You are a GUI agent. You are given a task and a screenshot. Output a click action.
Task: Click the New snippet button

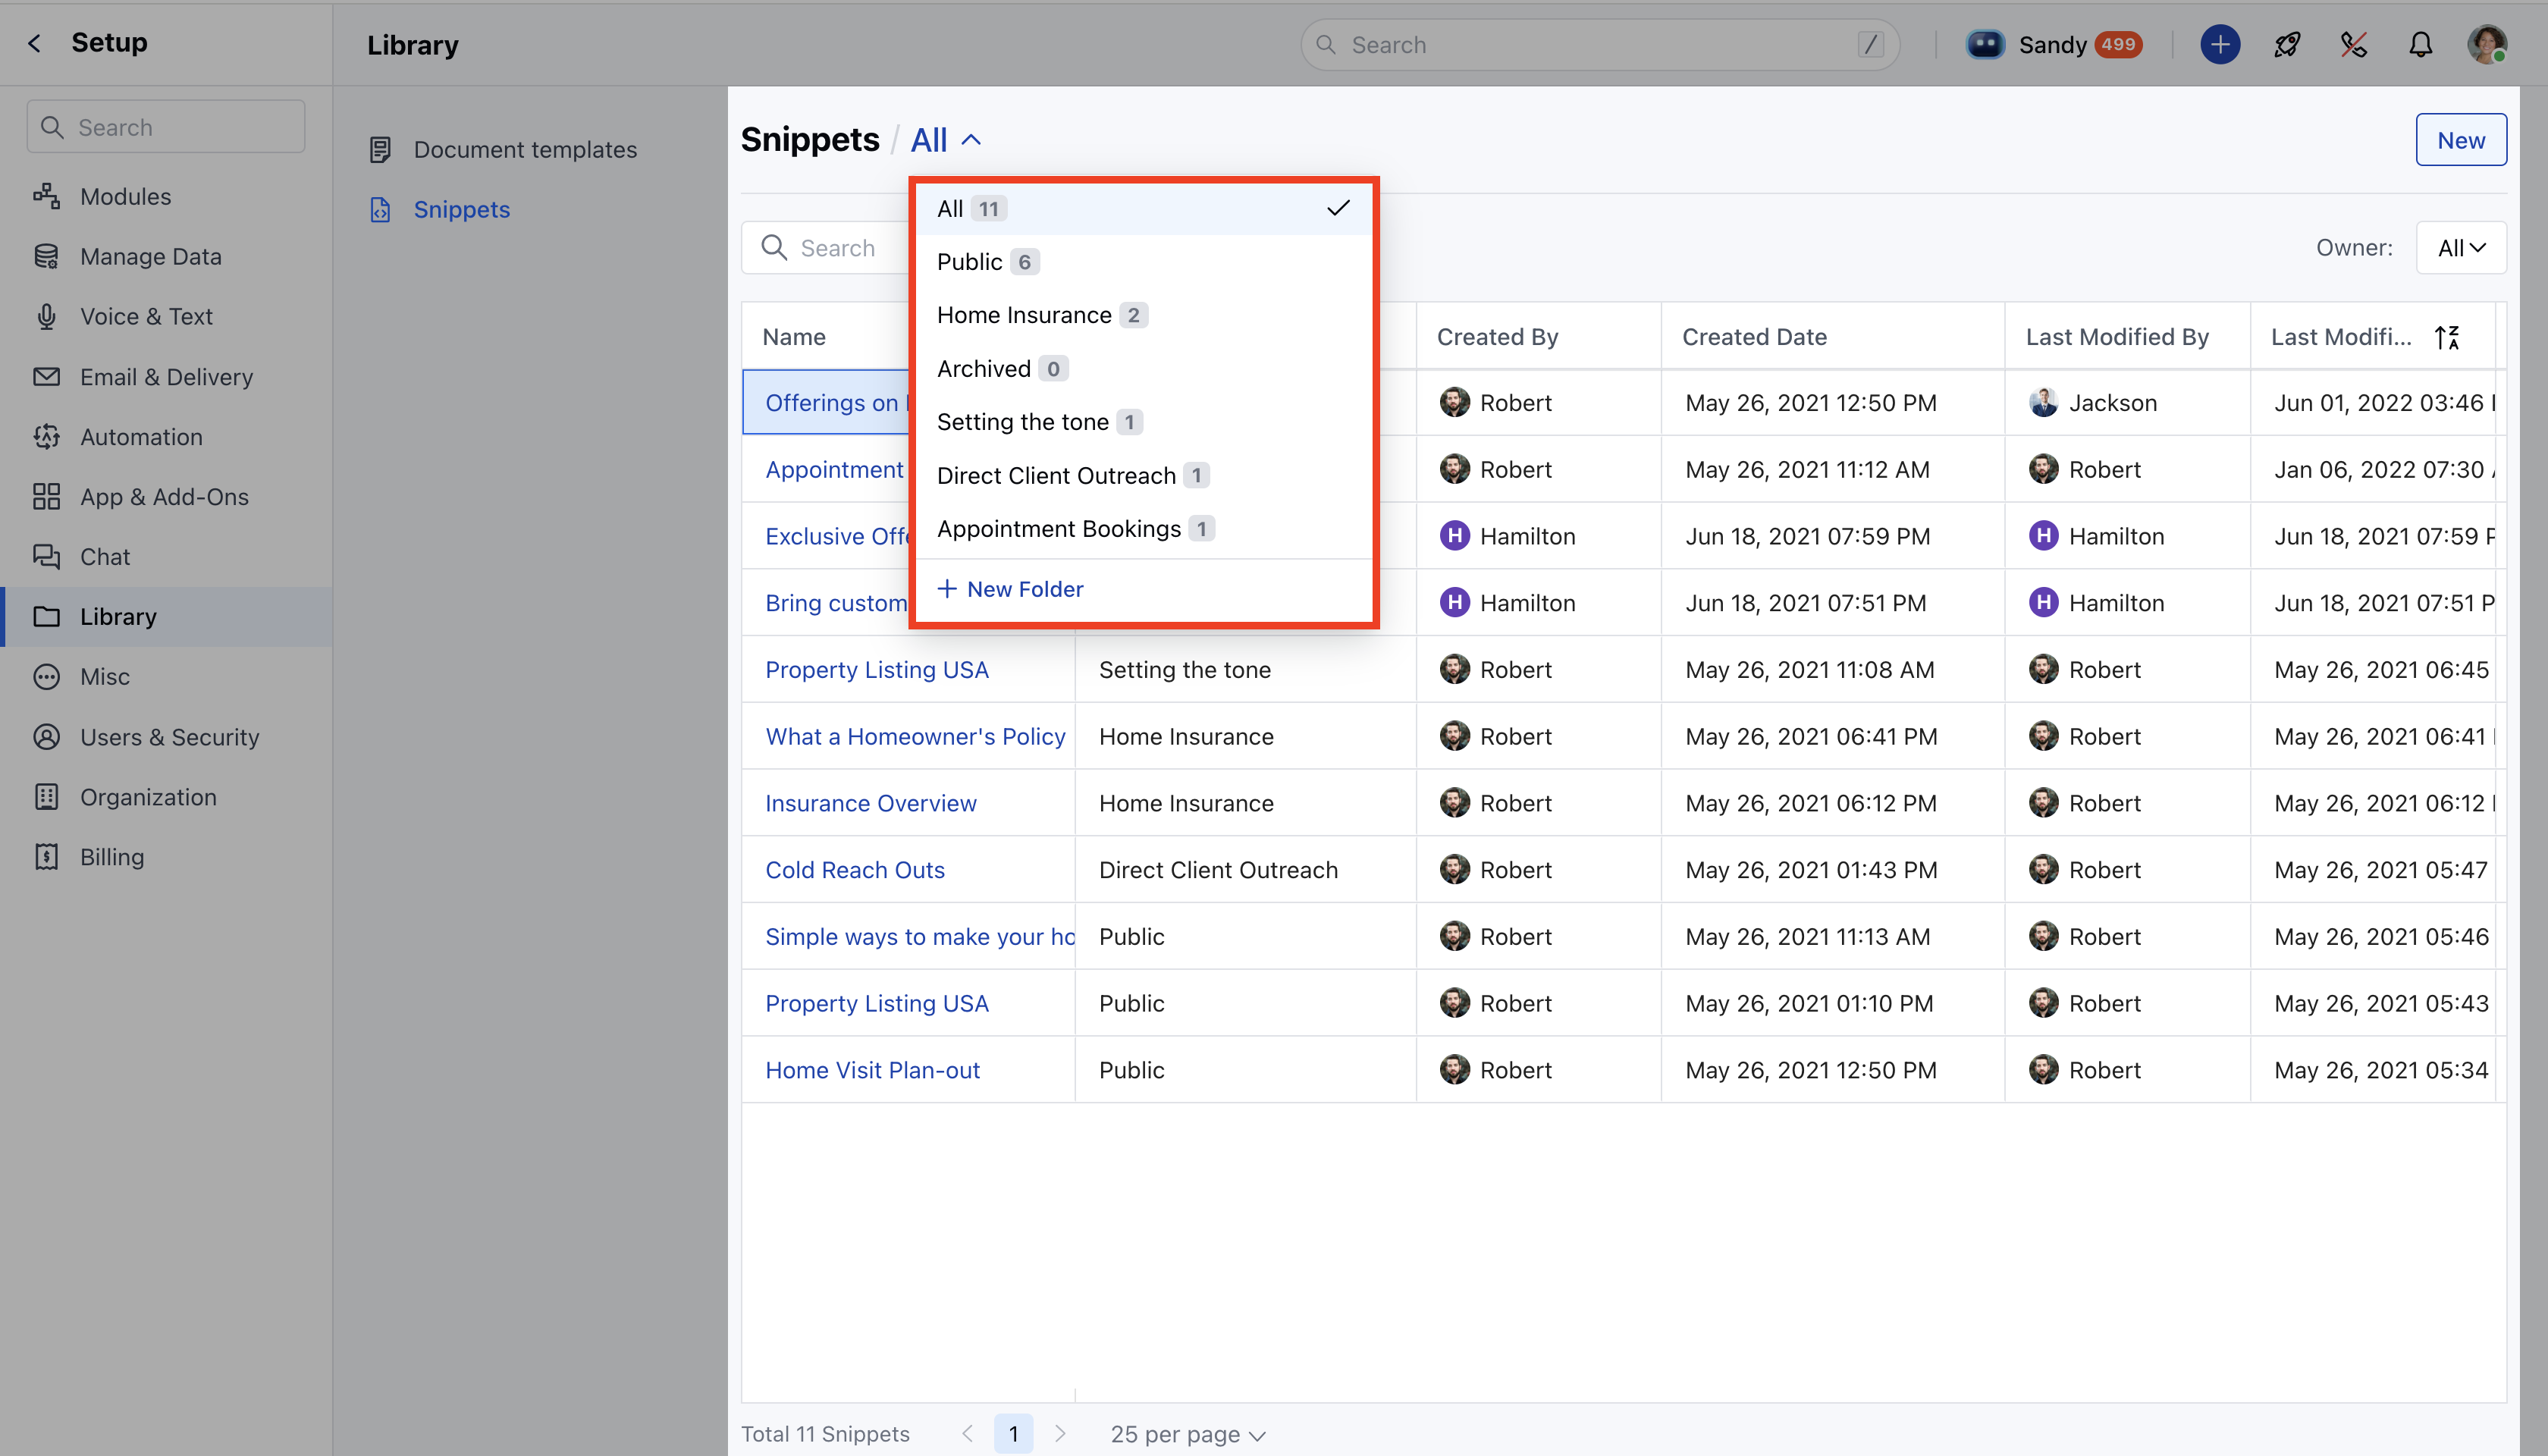coord(2460,140)
